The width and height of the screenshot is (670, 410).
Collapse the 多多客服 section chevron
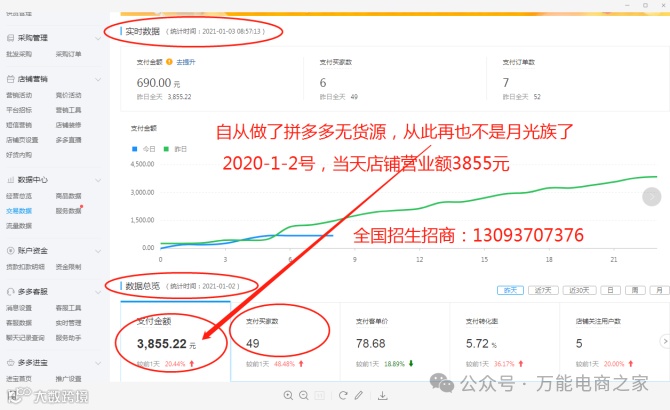click(x=98, y=292)
